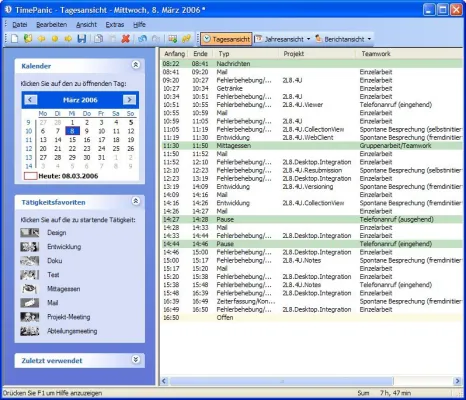Go to next month in calendar
The width and height of the screenshot is (466, 400).
pyautogui.click(x=129, y=100)
